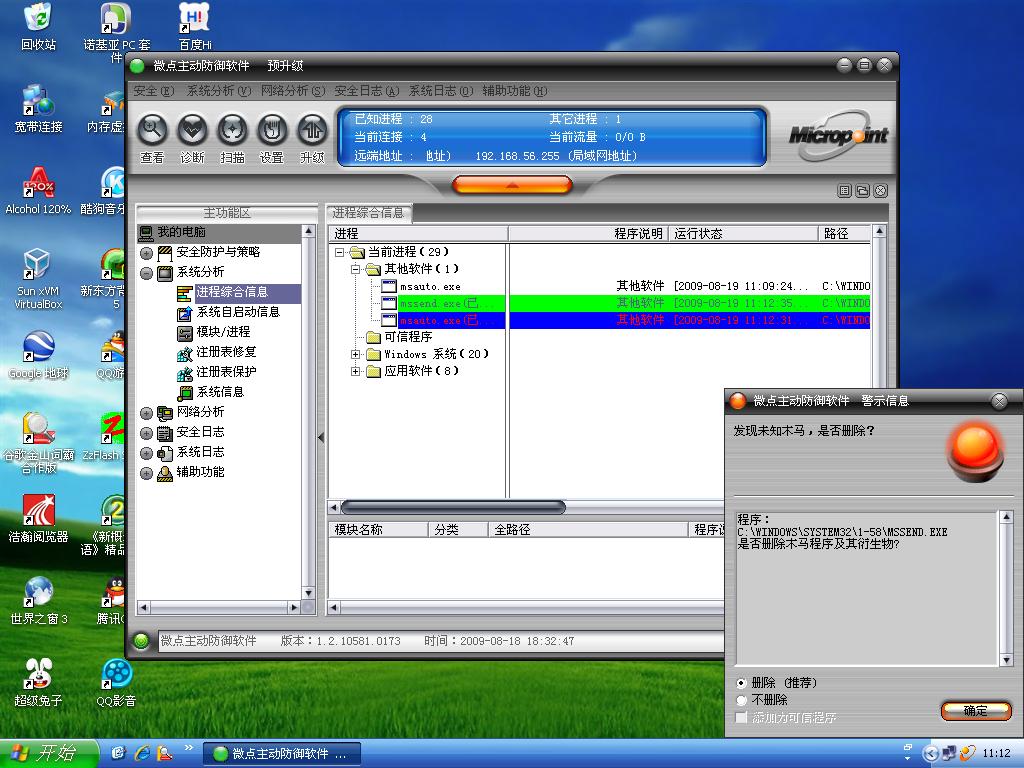Launch Google 地球 desktop shortcut
Viewport: 1024px width, 768px height.
[x=39, y=355]
